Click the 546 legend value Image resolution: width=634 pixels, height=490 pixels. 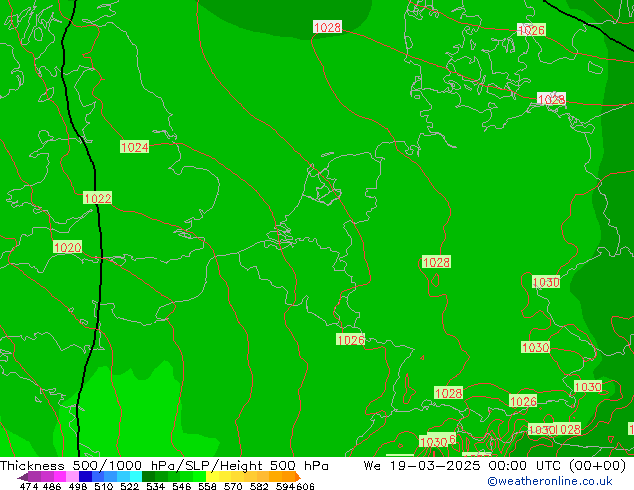click(x=182, y=486)
